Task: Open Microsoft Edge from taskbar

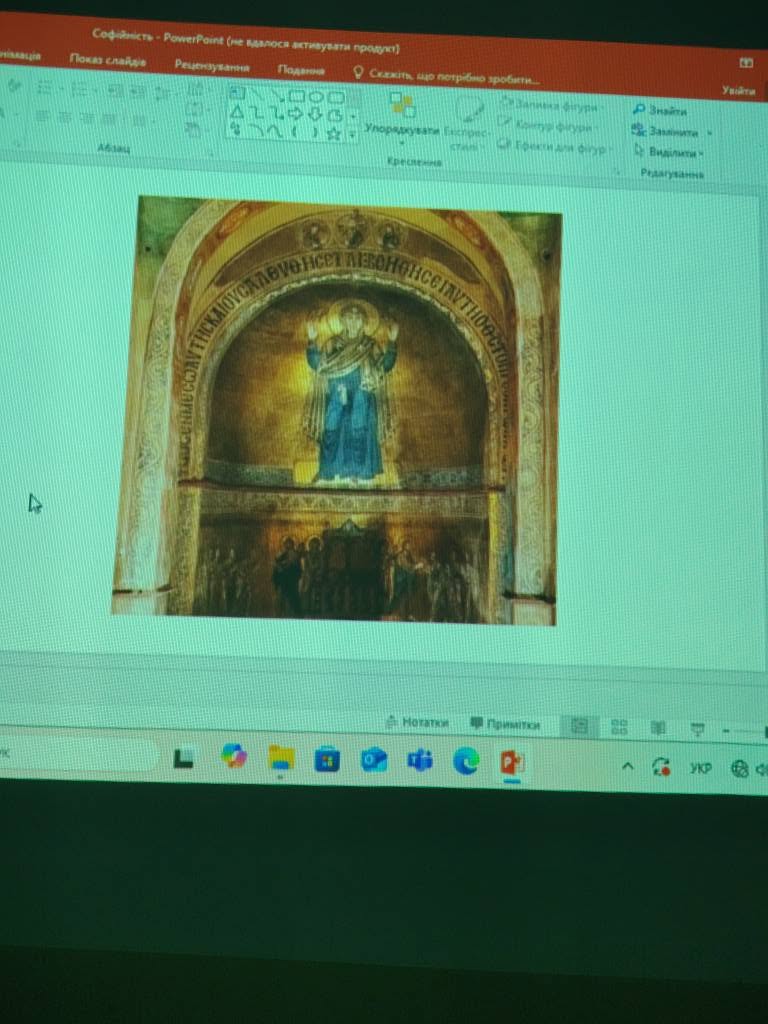Action: click(466, 761)
